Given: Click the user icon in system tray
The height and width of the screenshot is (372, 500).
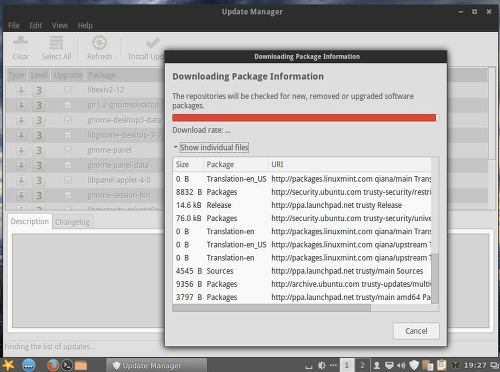Looking at the screenshot, I should click(377, 366).
